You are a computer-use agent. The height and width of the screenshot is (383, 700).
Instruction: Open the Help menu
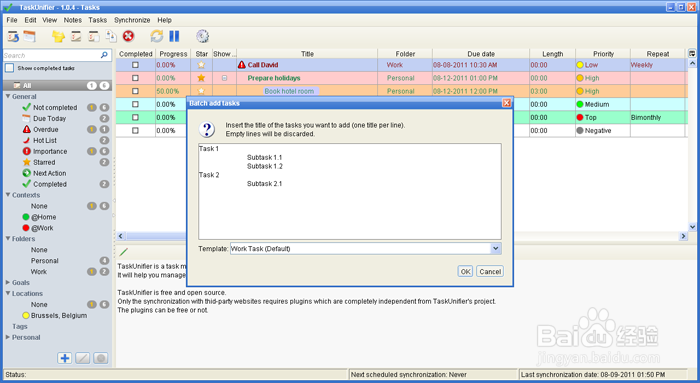pos(164,20)
